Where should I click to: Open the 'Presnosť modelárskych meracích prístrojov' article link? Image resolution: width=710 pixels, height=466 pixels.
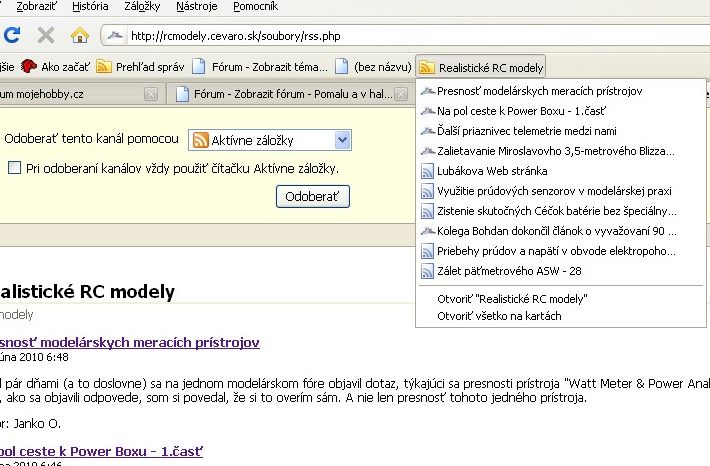[x=130, y=342]
